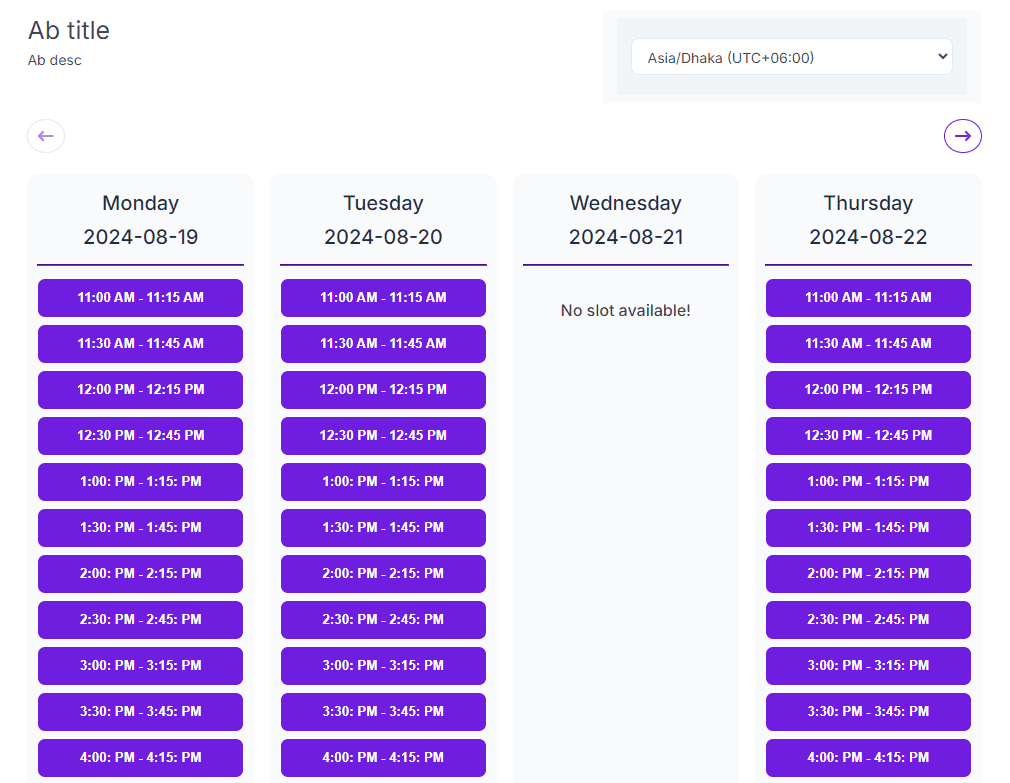
Task: Click Thursday 1:30 PM - 1:45 PM slot
Action: point(868,528)
